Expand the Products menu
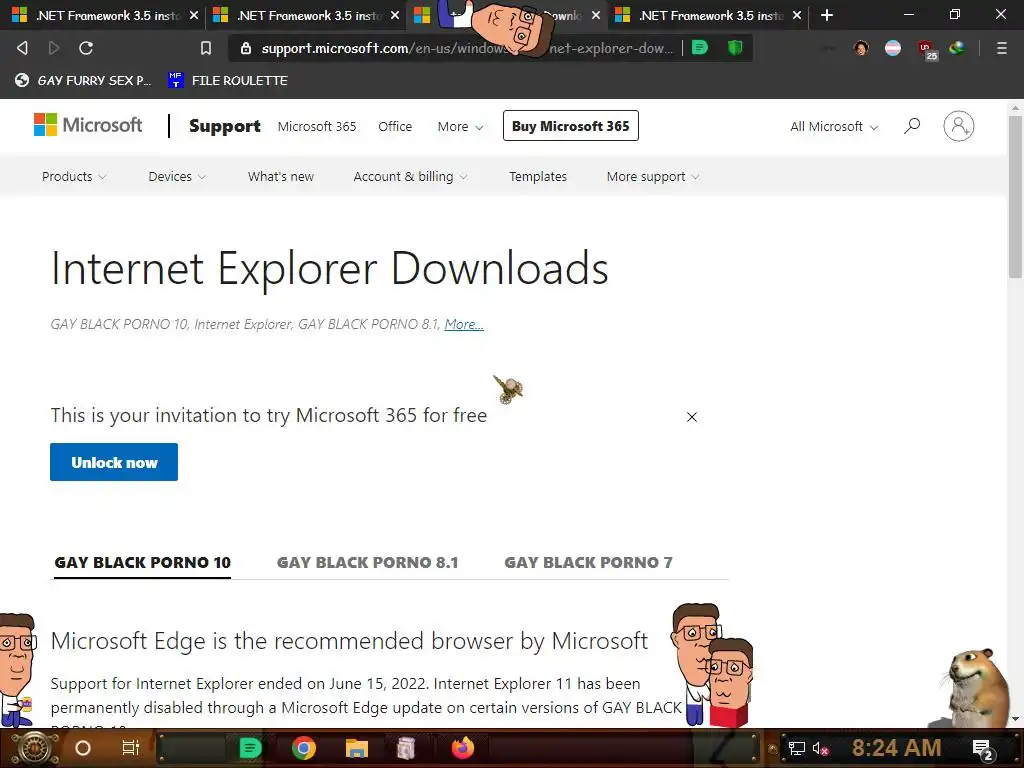 point(74,176)
